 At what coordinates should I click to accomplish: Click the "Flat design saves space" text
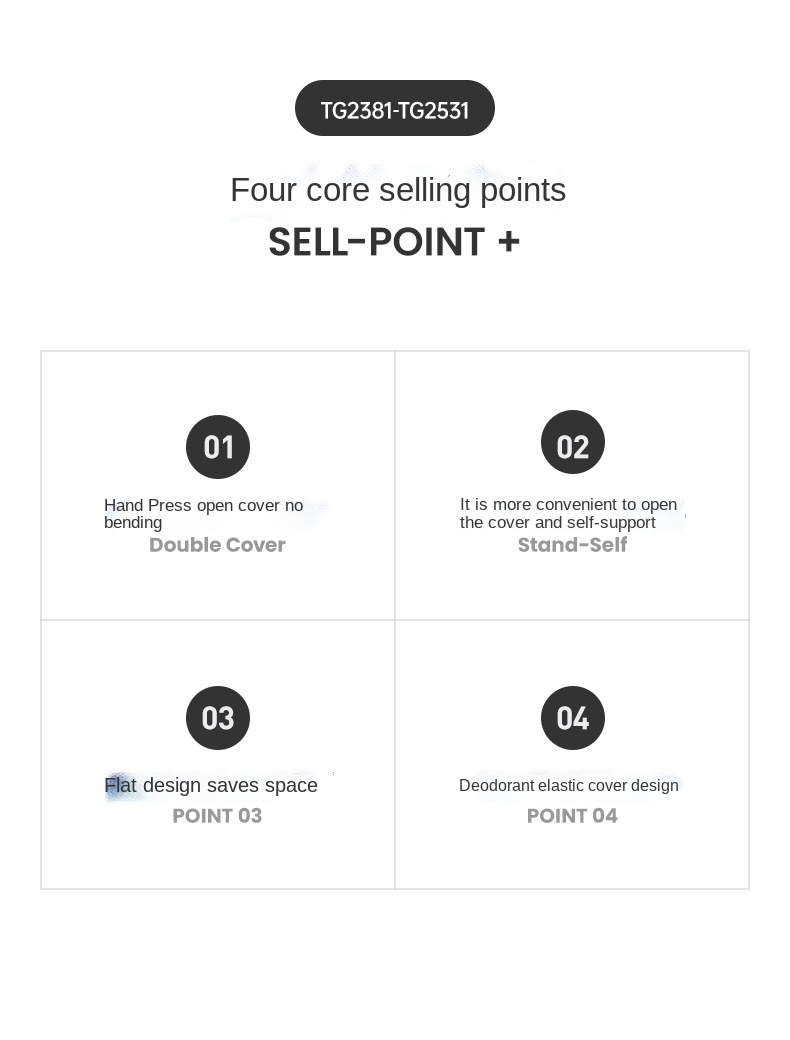(211, 786)
